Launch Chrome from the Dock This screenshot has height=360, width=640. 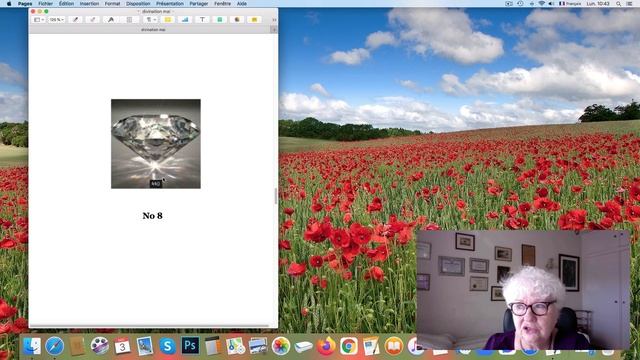(349, 346)
